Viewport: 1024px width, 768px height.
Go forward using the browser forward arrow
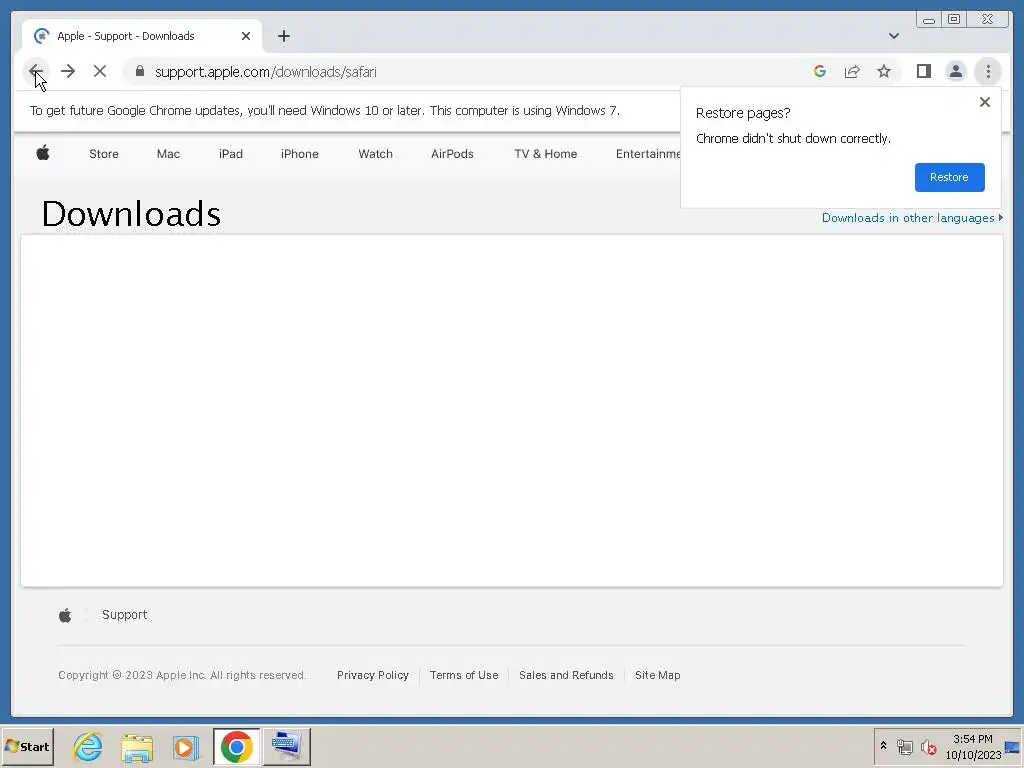pos(68,71)
